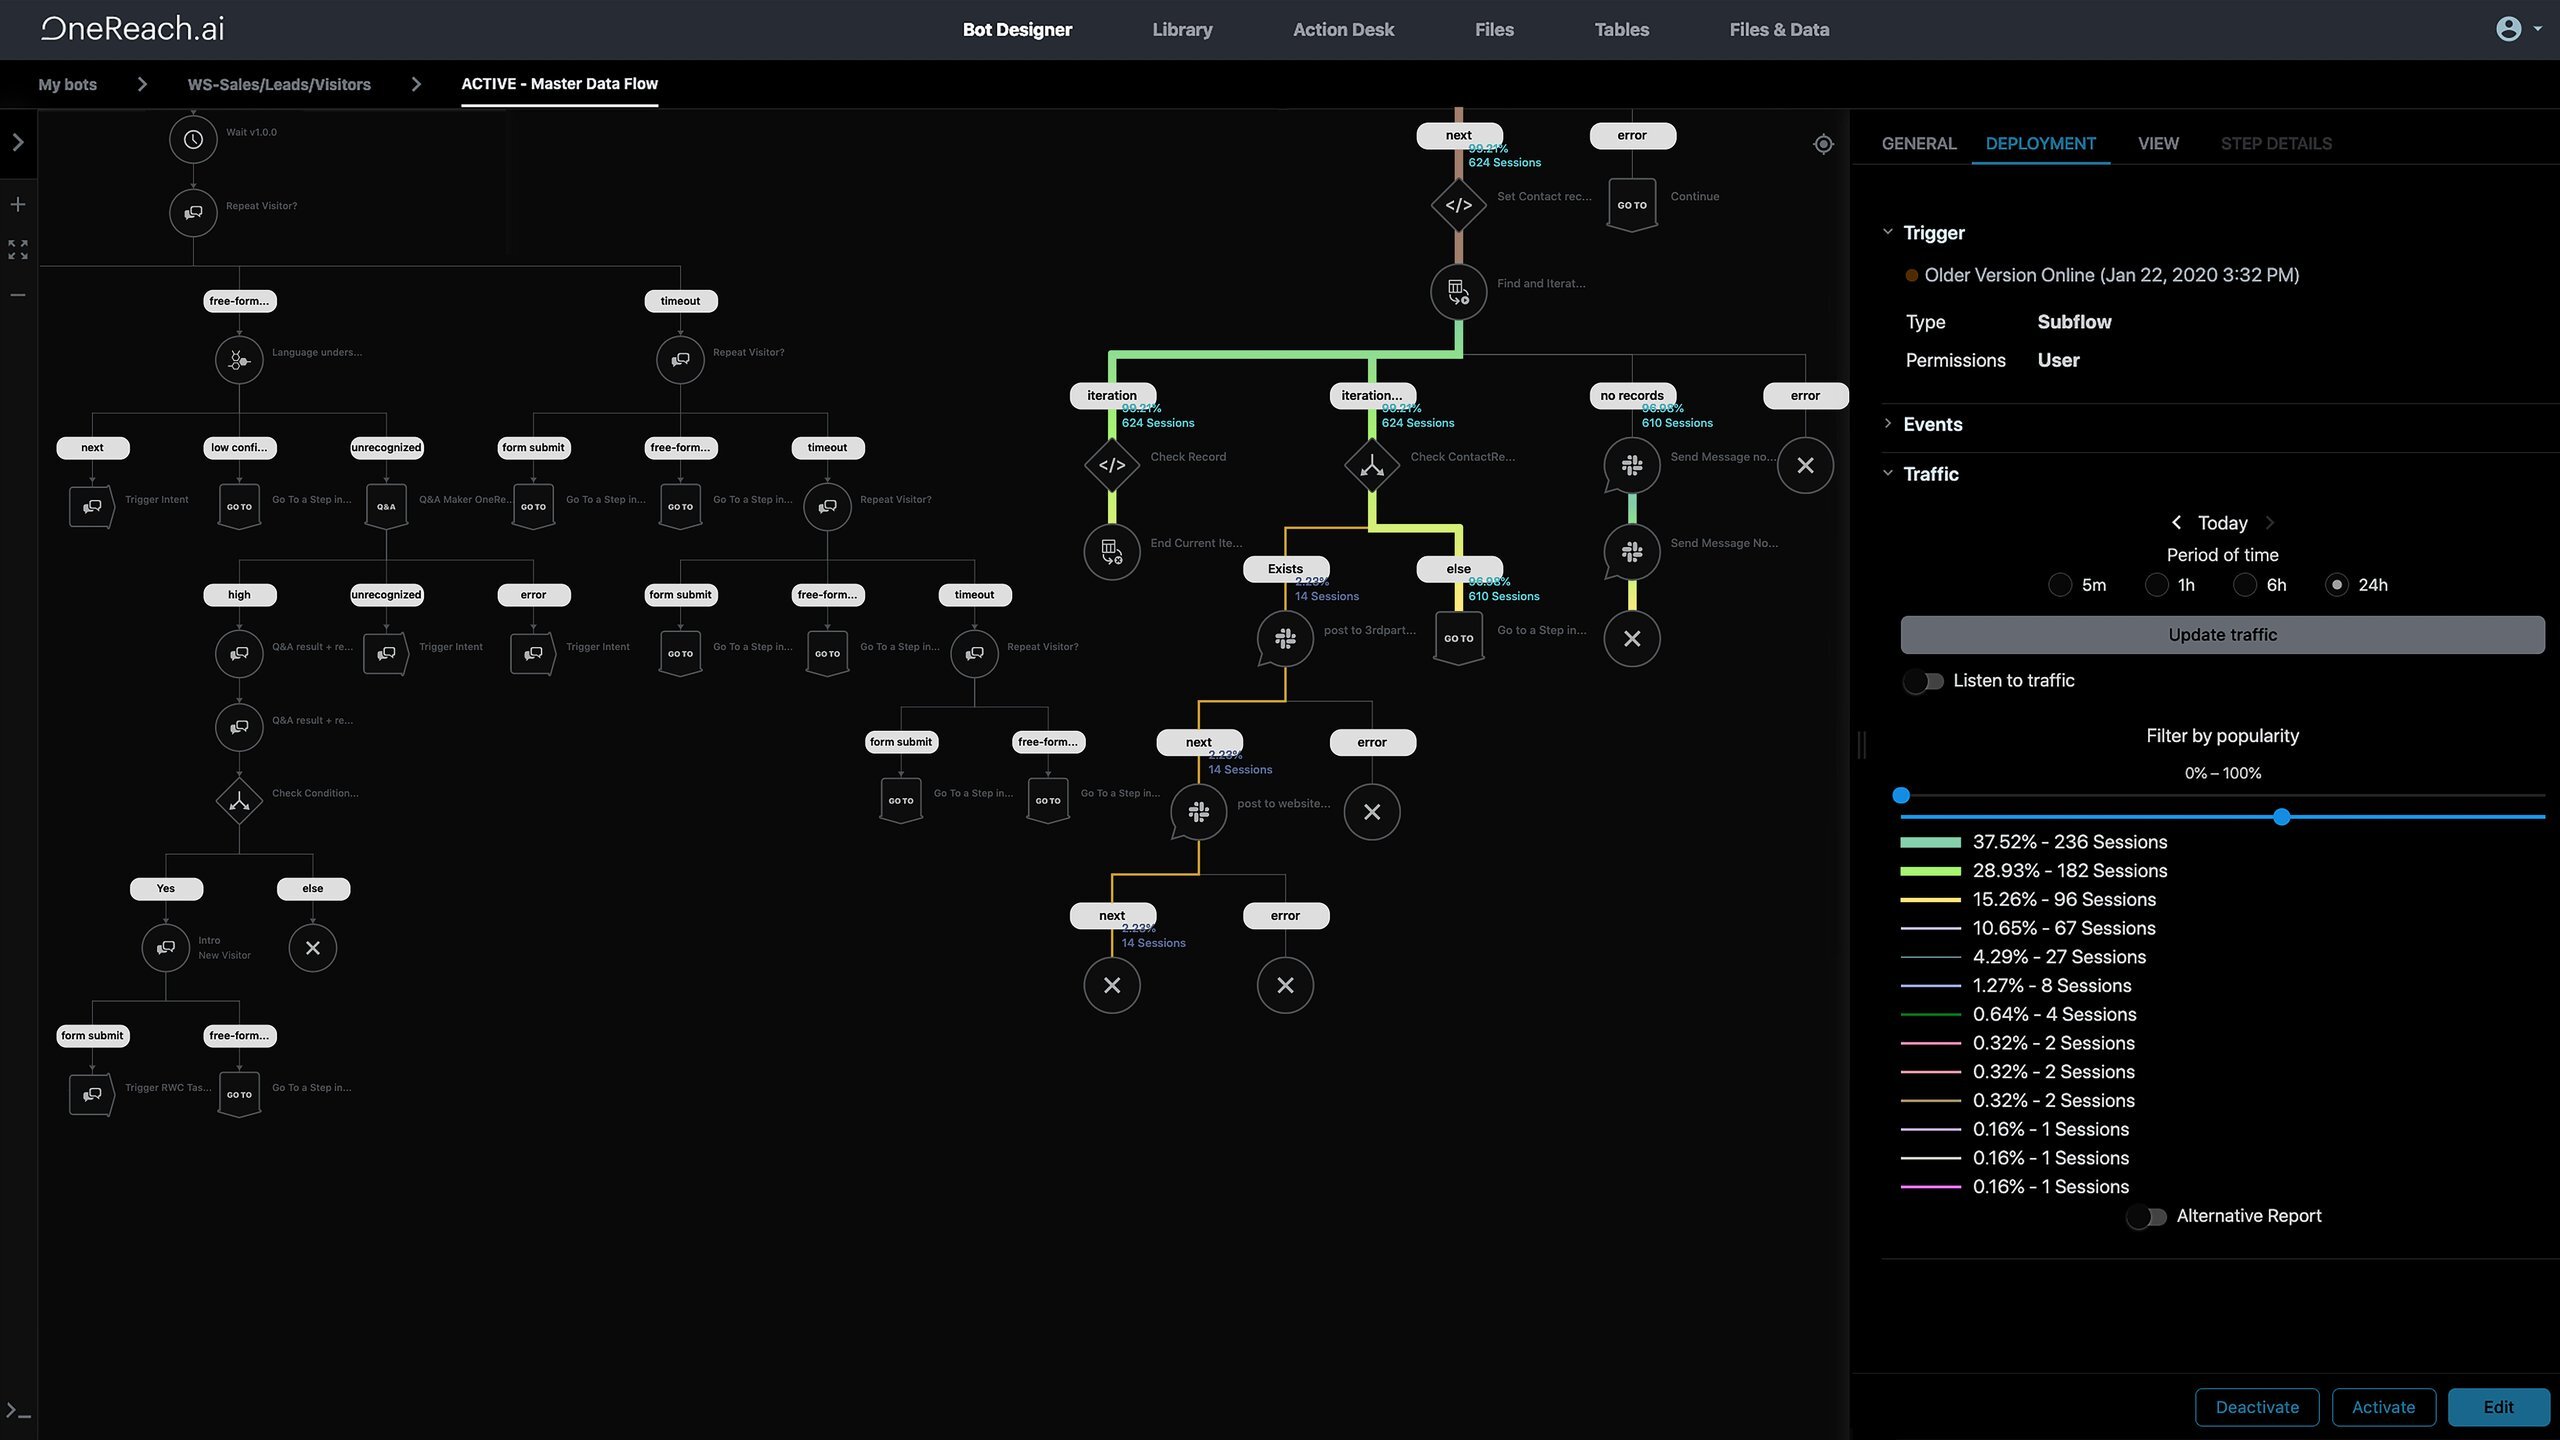Click the fit-to-screen expand icon

coord(18,250)
